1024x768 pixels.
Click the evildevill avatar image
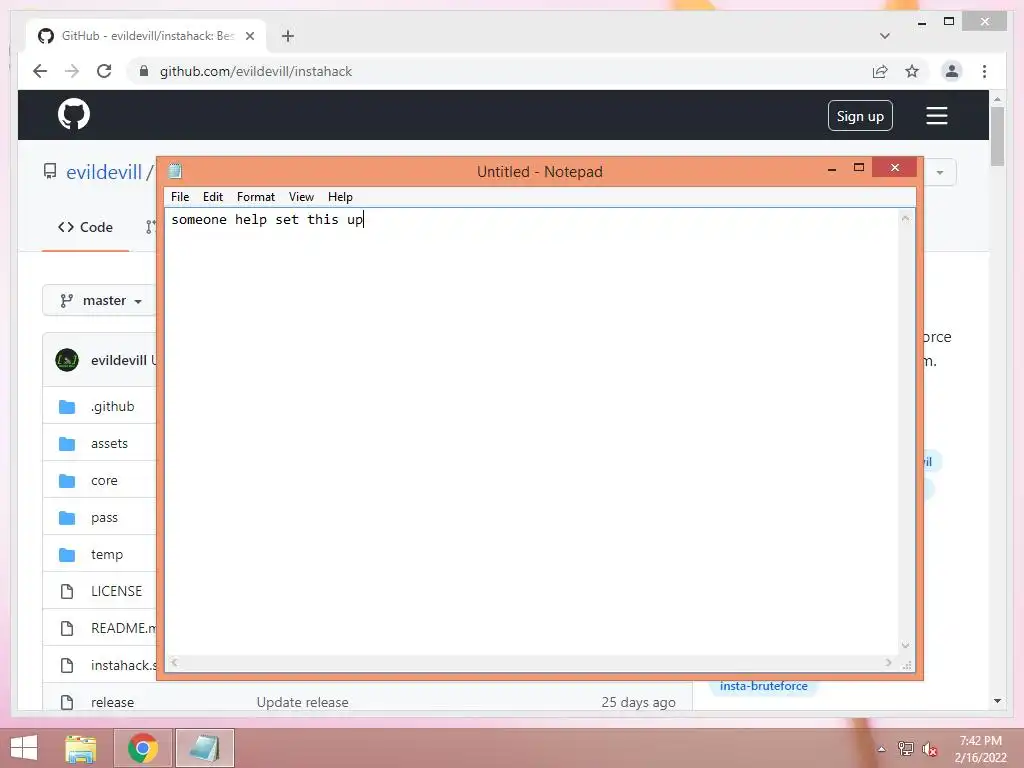point(67,360)
